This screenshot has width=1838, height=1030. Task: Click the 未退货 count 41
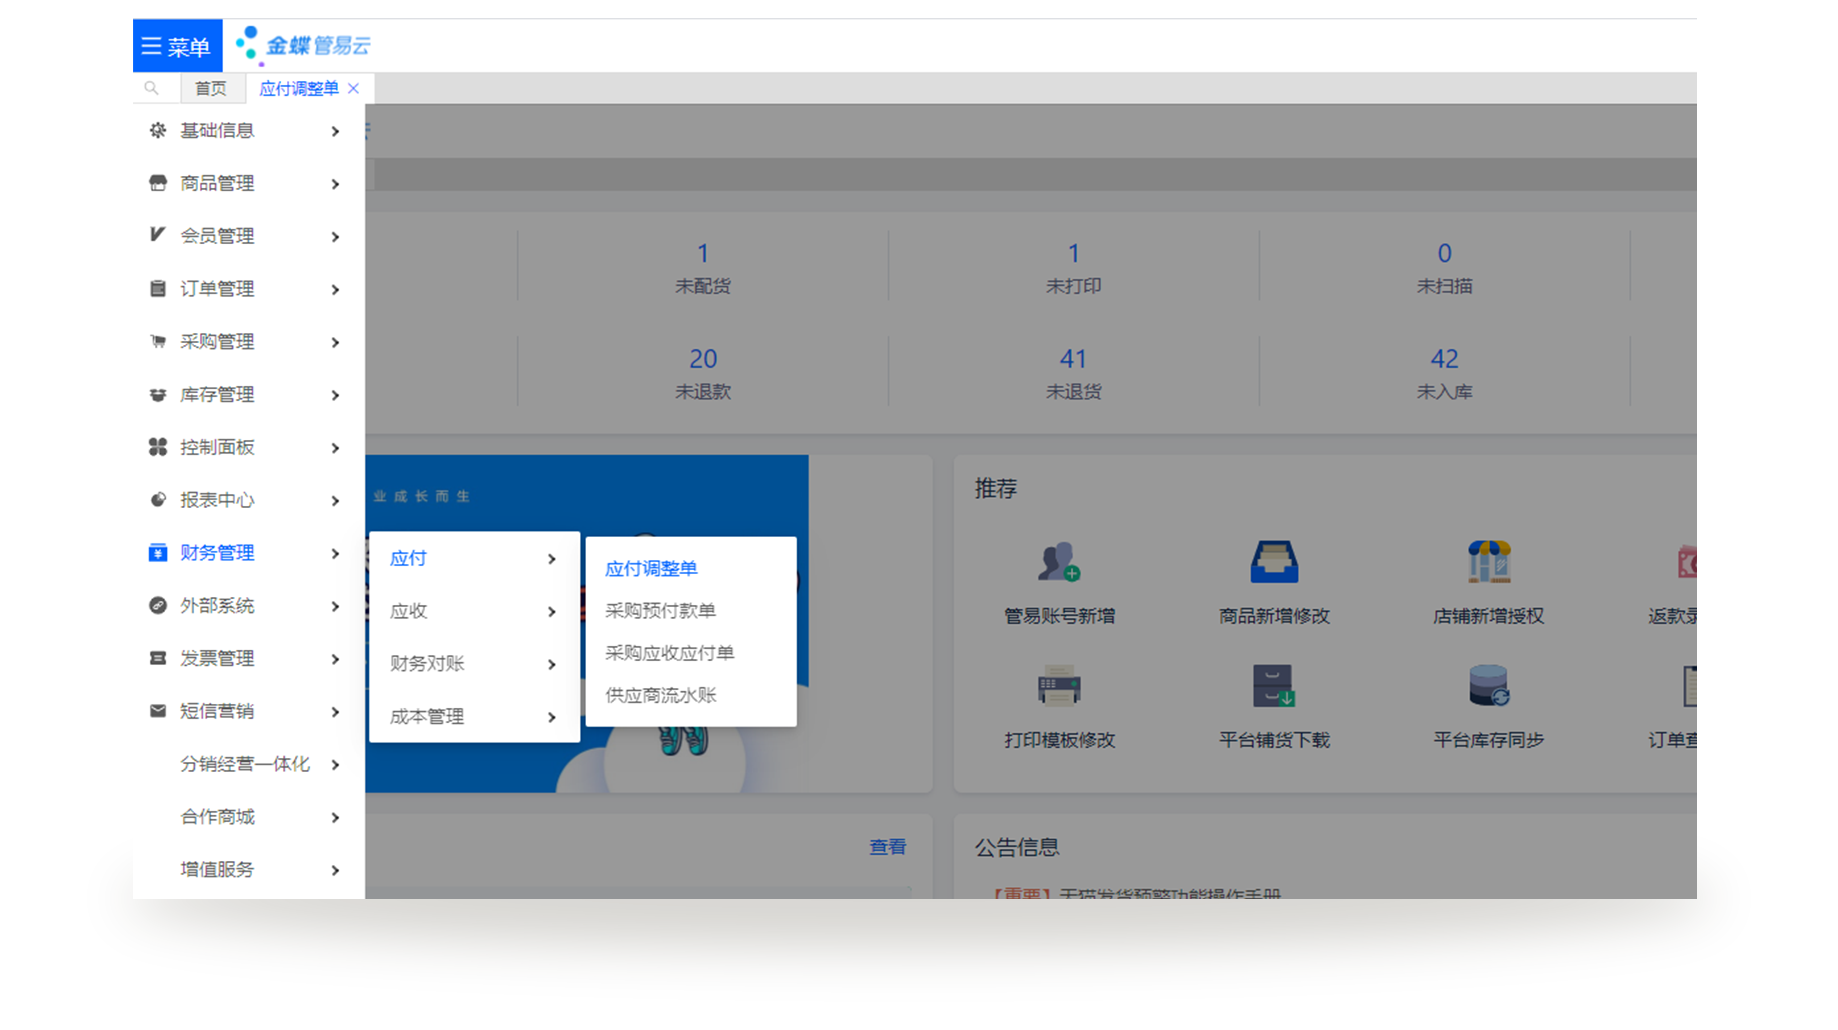coord(1073,358)
